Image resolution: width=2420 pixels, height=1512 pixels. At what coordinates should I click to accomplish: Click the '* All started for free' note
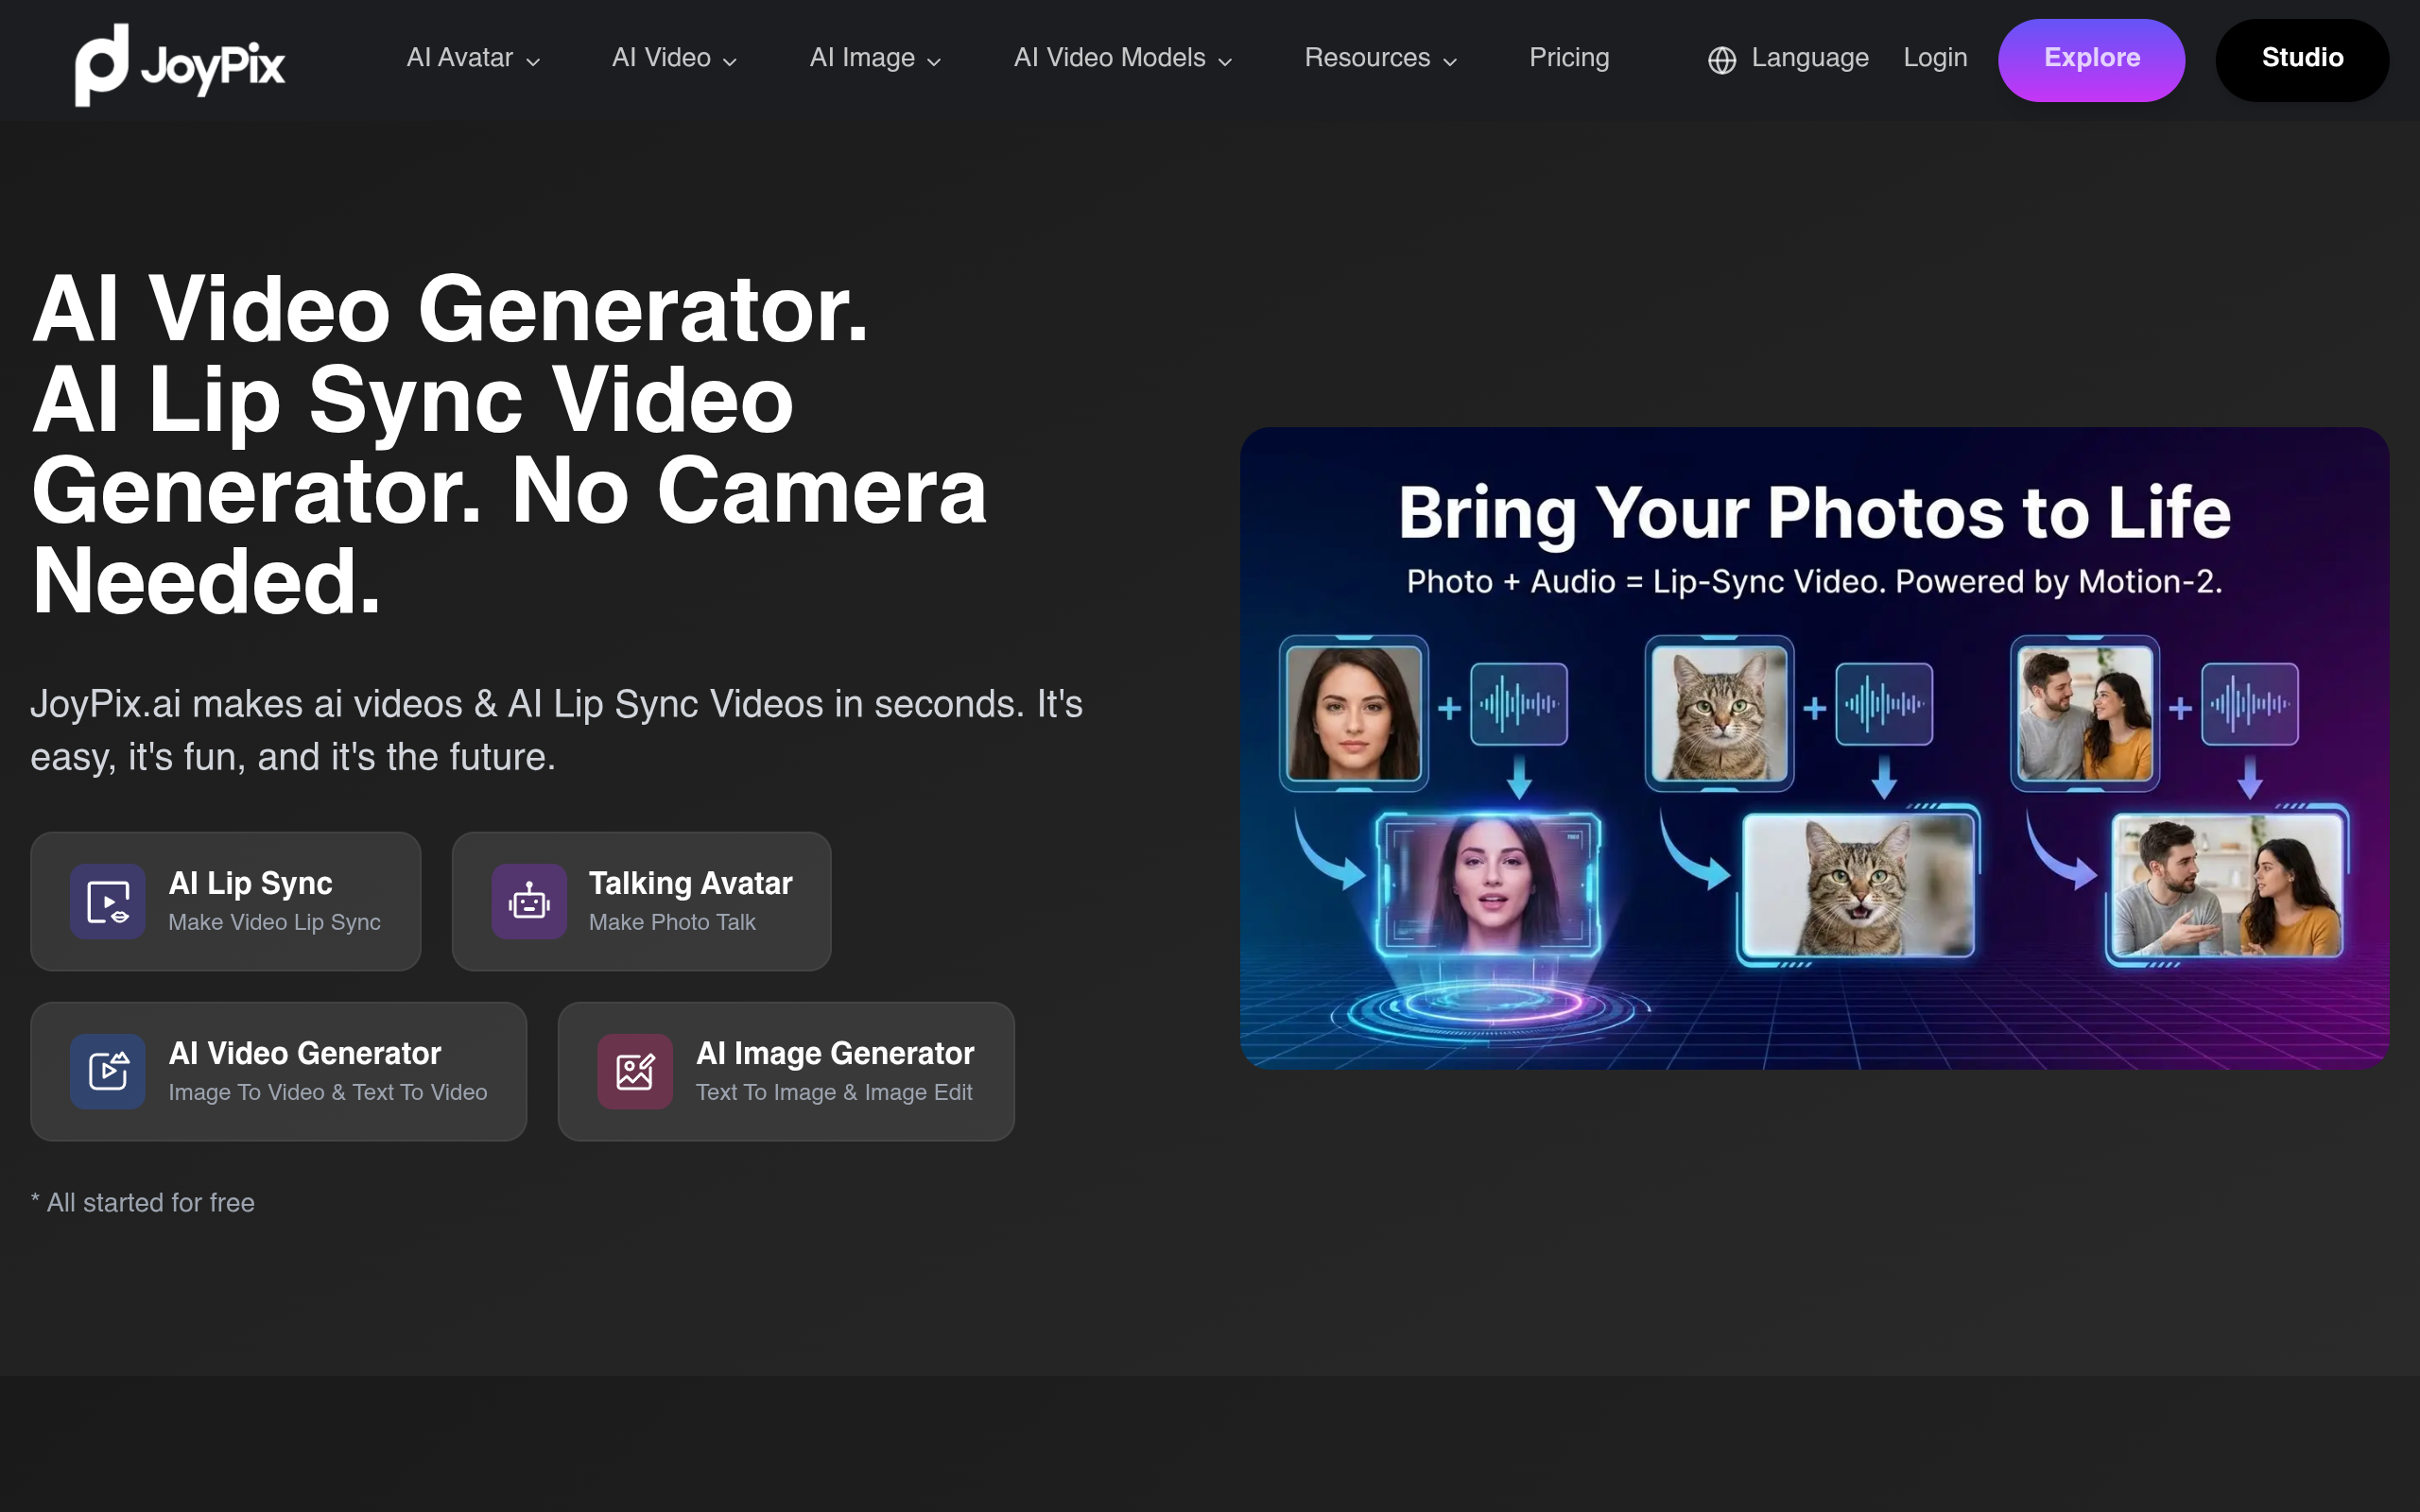pyautogui.click(x=143, y=1203)
